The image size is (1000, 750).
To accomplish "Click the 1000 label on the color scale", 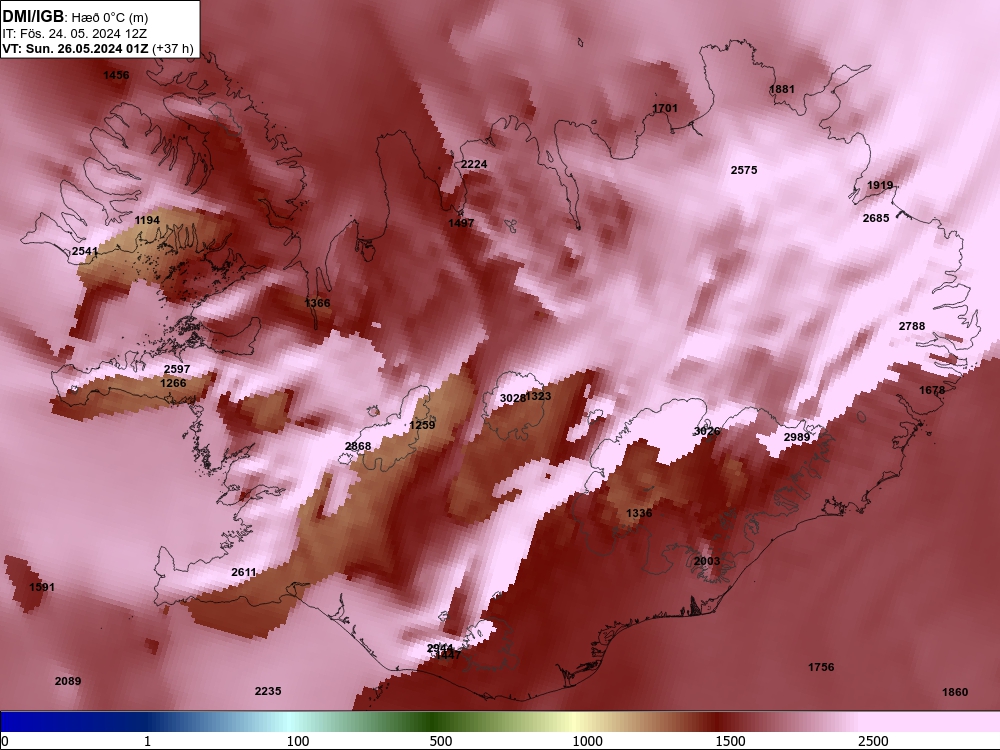I will click(587, 741).
